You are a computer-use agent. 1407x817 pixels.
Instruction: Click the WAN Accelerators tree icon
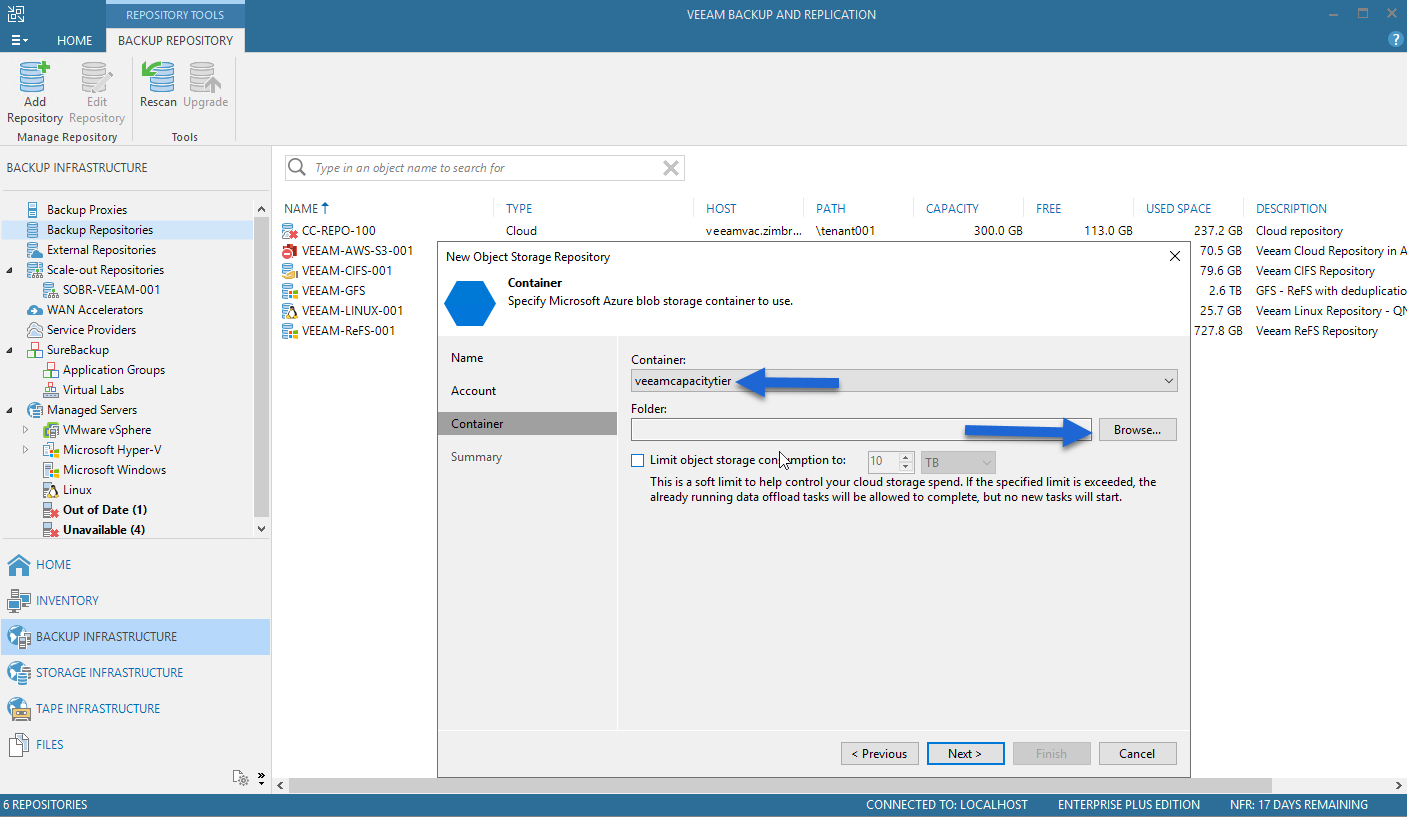(34, 310)
